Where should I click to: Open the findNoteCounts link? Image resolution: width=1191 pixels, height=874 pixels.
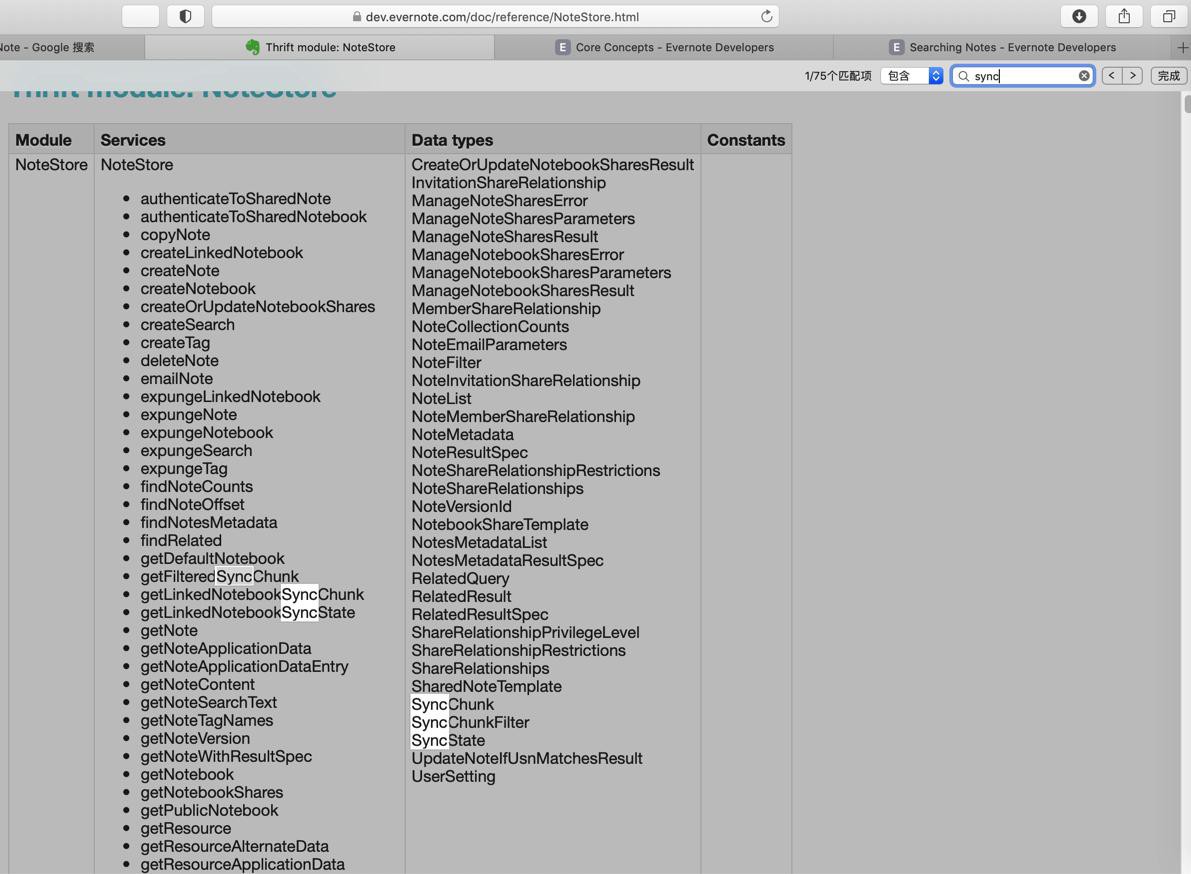pos(196,487)
